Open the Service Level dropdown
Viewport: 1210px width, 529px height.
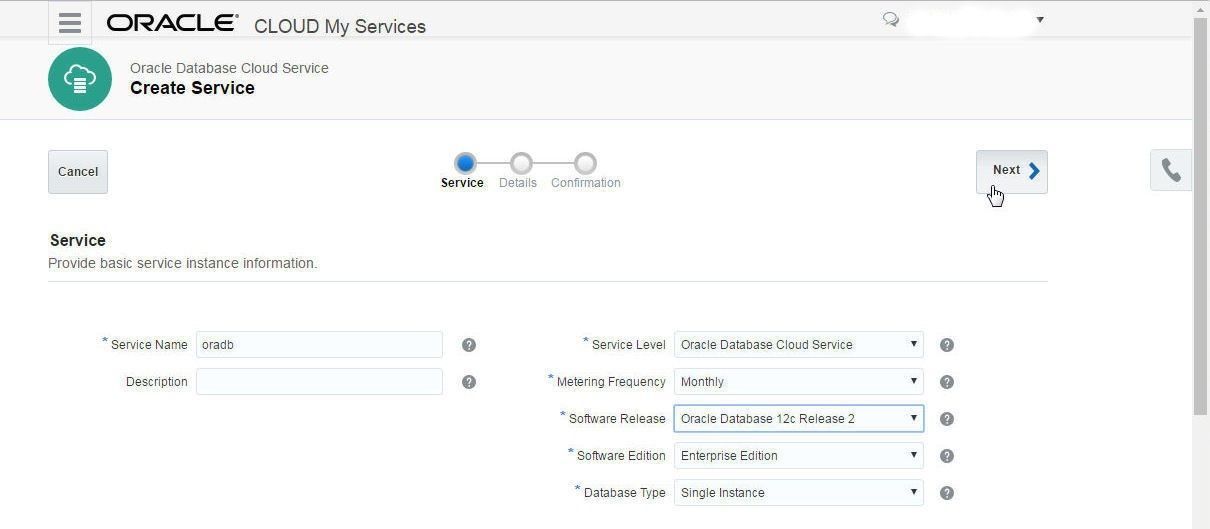(x=799, y=345)
